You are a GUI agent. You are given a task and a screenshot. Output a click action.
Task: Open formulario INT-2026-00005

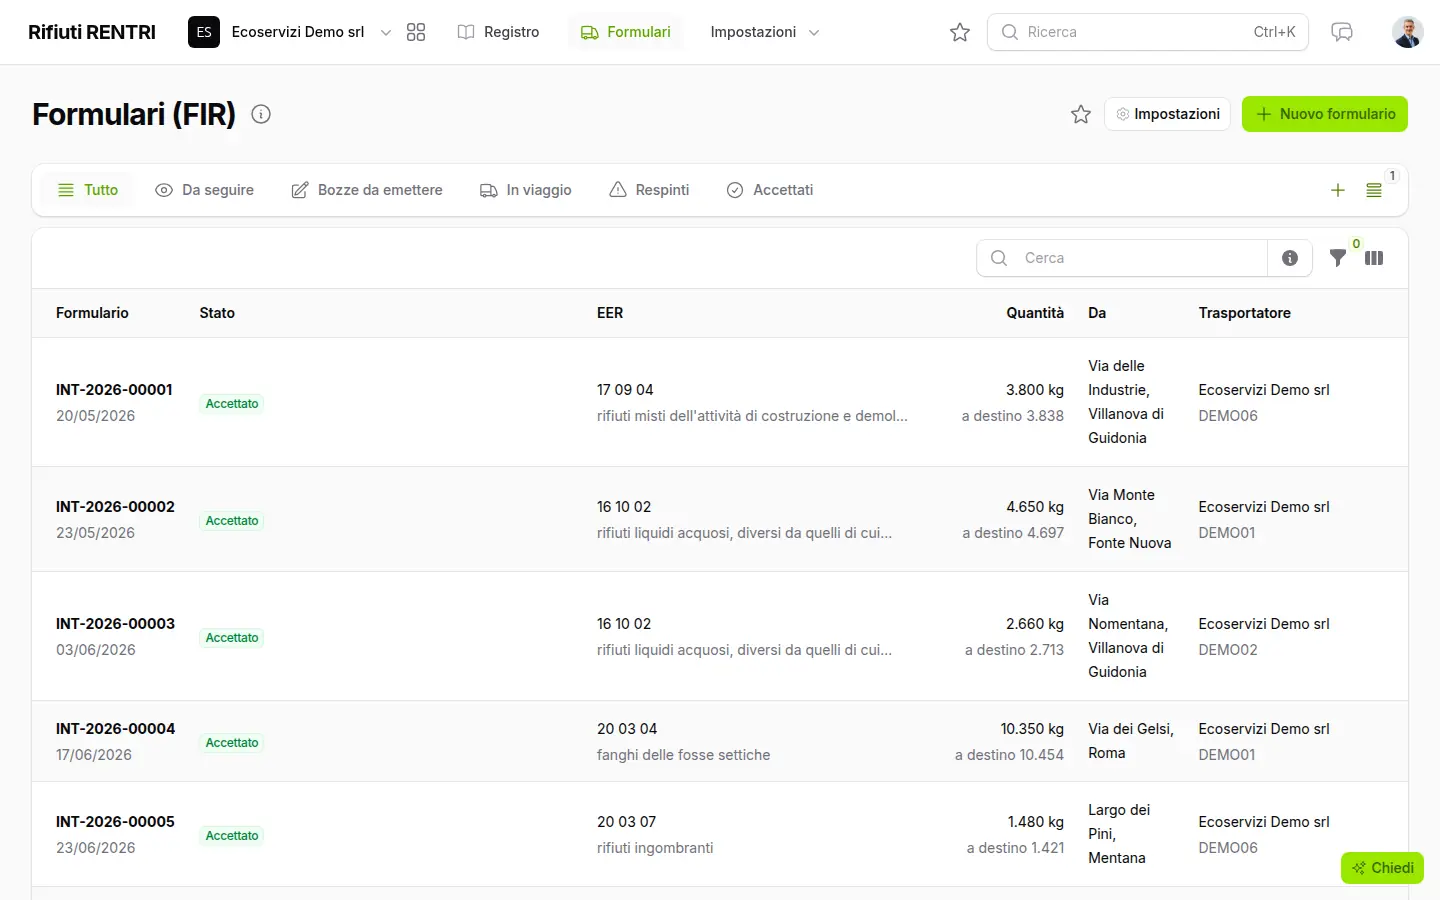click(x=115, y=822)
